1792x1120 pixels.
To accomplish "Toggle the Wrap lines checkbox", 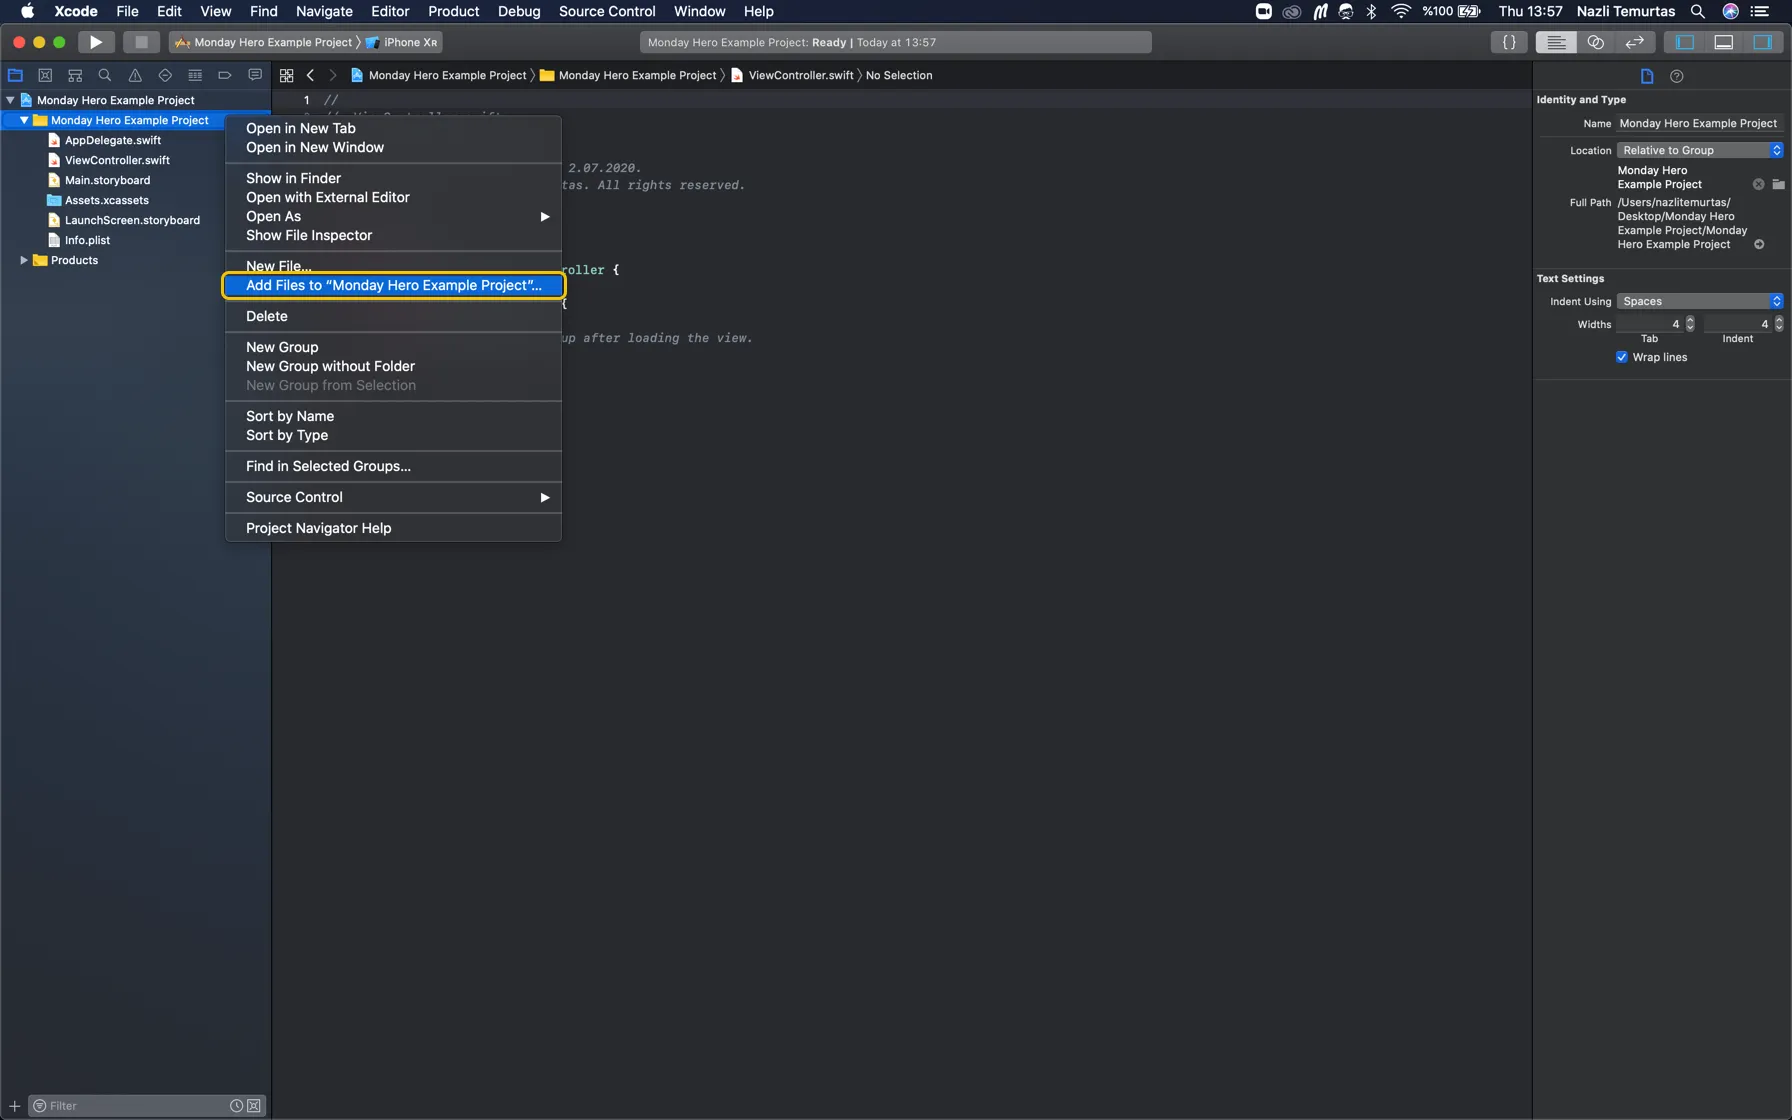I will point(1622,357).
